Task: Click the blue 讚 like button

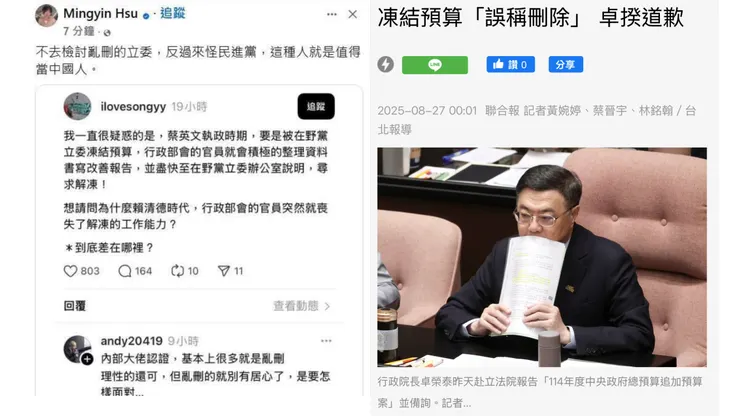Action: [511, 65]
